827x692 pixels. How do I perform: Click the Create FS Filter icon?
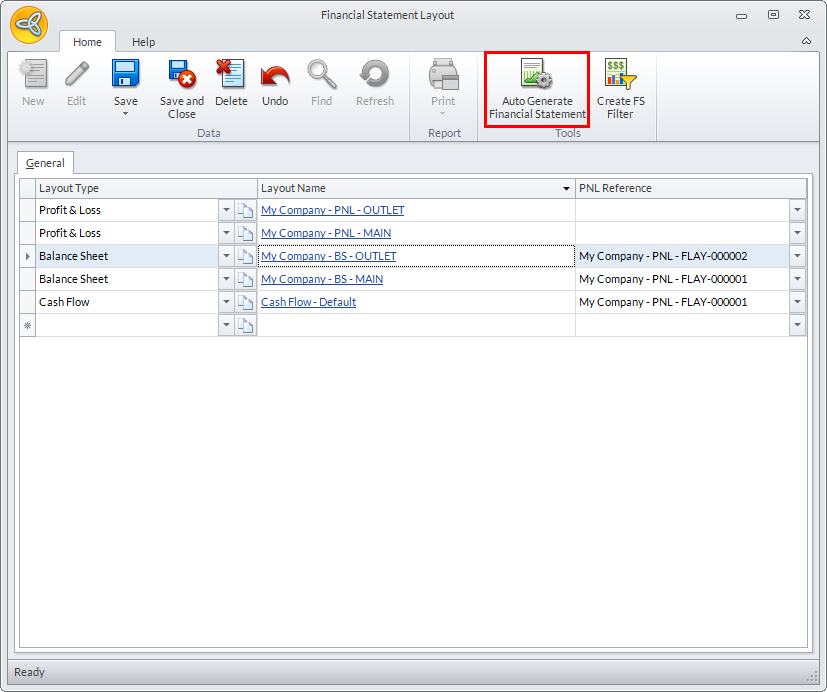tap(620, 76)
